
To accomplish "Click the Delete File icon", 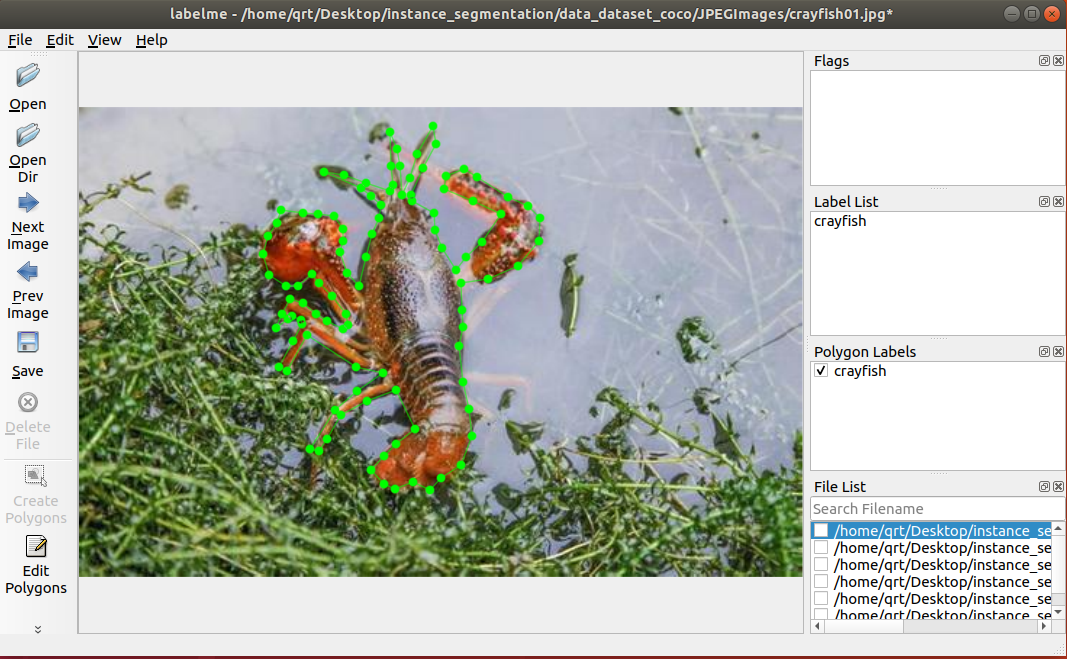I will pyautogui.click(x=28, y=402).
